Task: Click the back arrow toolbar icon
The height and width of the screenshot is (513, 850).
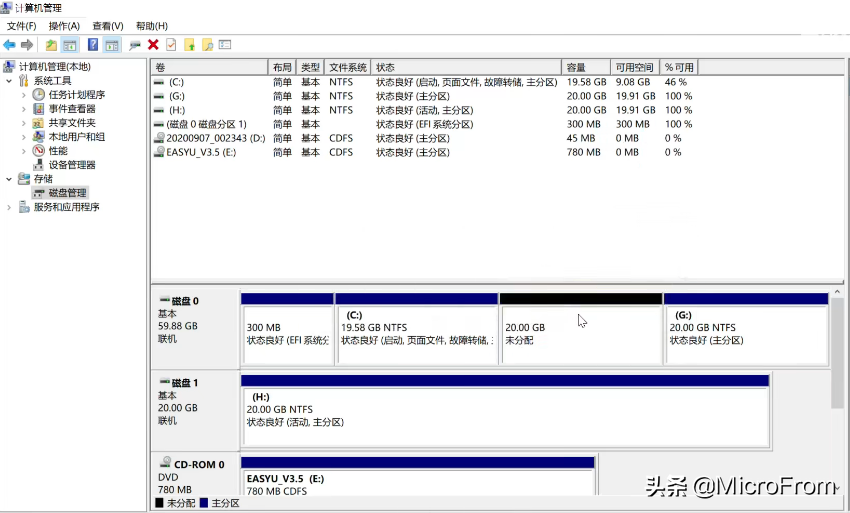Action: pyautogui.click(x=9, y=45)
